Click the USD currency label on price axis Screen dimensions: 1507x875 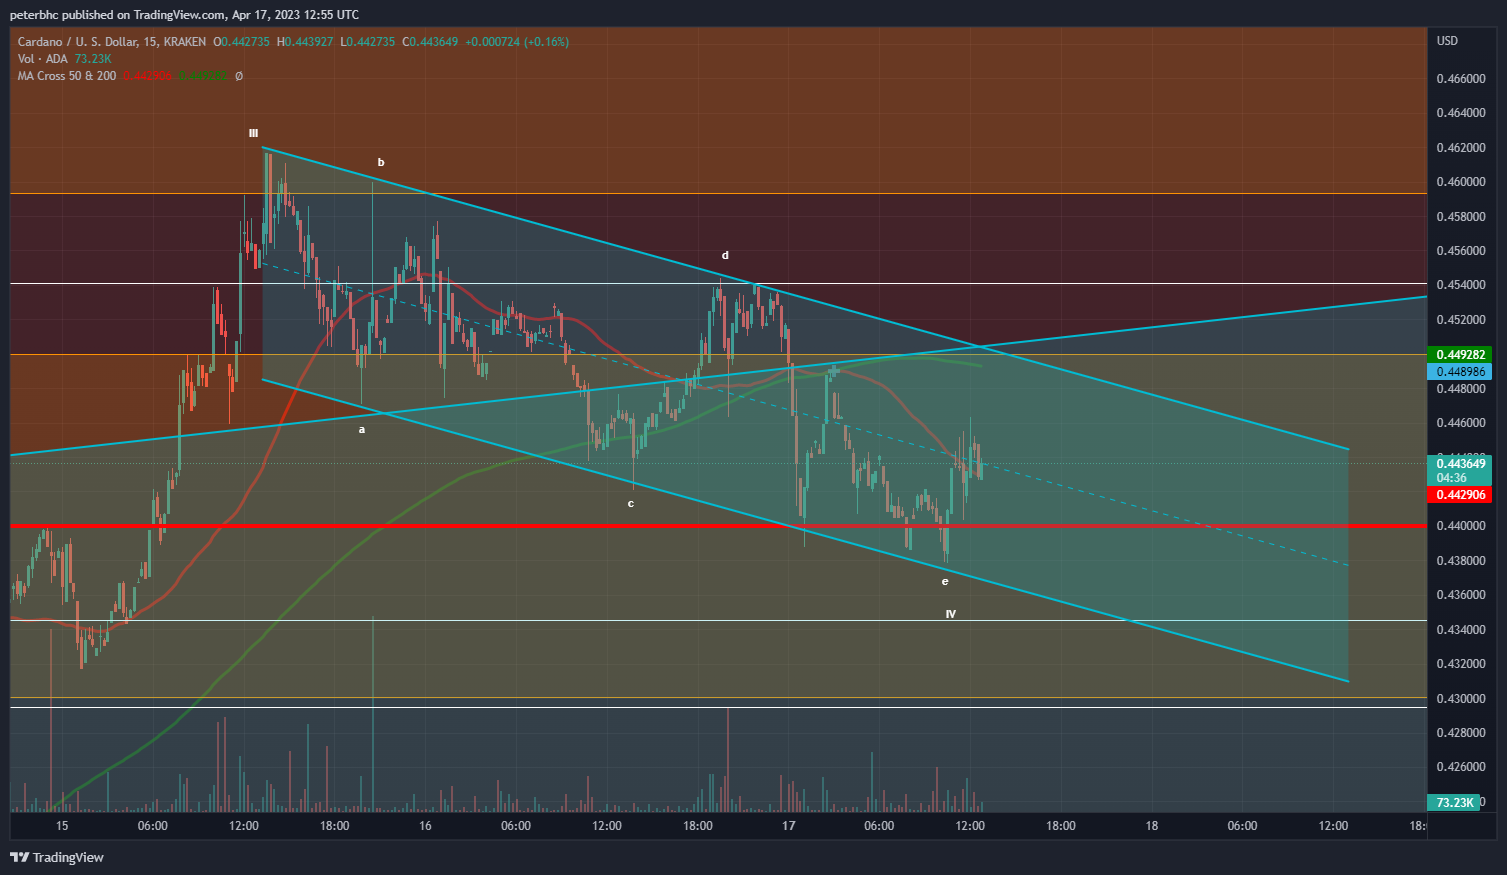pyautogui.click(x=1447, y=41)
